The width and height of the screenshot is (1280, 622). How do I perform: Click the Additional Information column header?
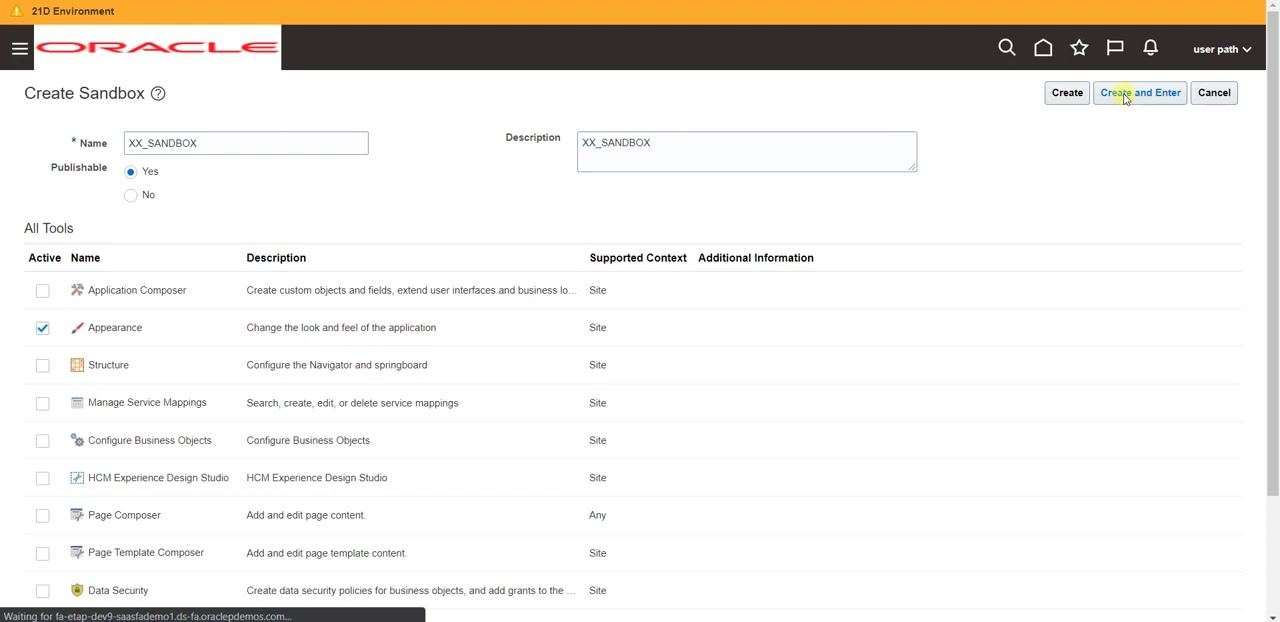pyautogui.click(x=756, y=258)
